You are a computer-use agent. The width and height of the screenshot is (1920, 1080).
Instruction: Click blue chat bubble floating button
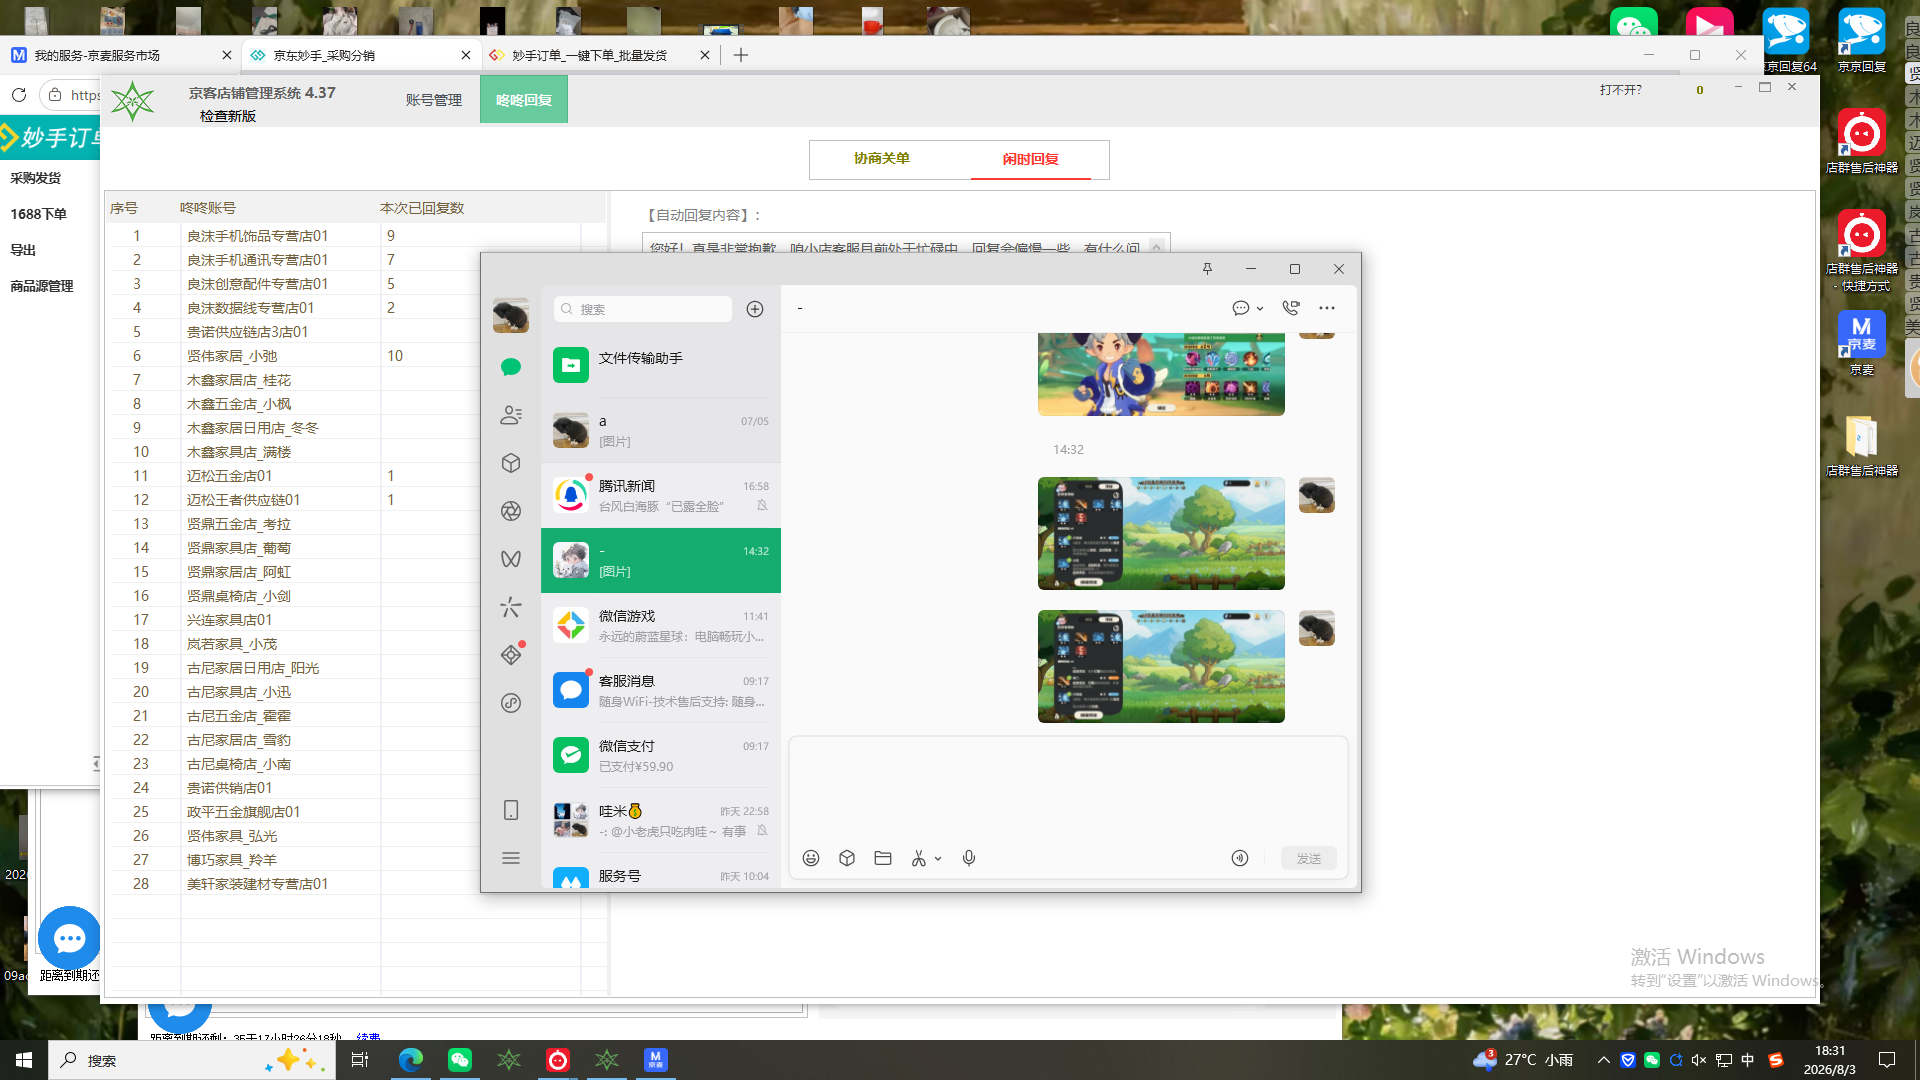69,938
